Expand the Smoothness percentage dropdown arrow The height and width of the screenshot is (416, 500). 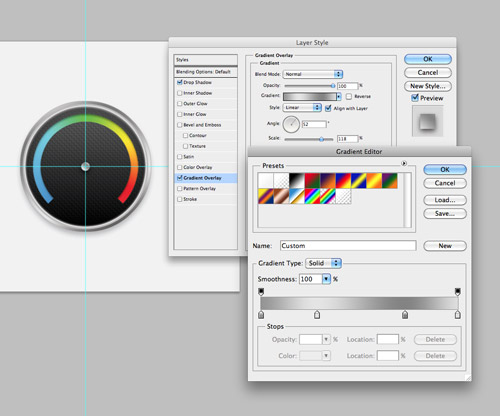coord(326,279)
